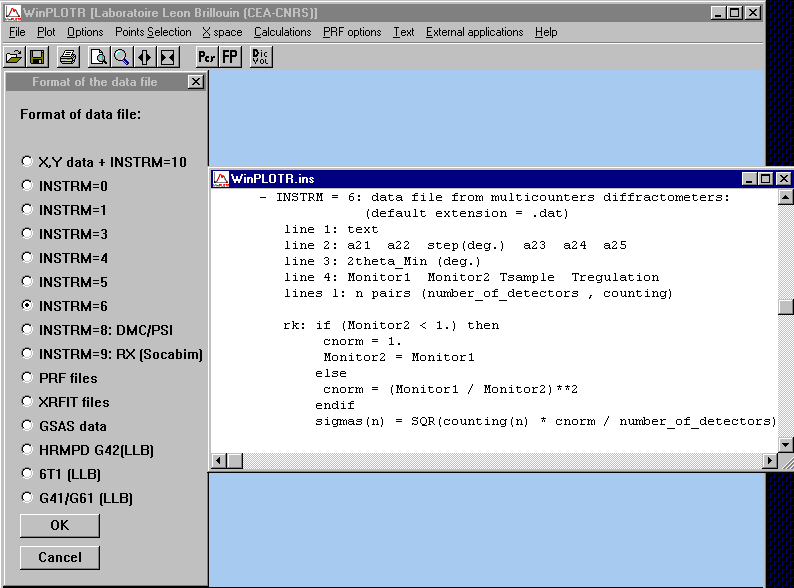Click the open file folder icon
This screenshot has width=794, height=588.
(14, 57)
